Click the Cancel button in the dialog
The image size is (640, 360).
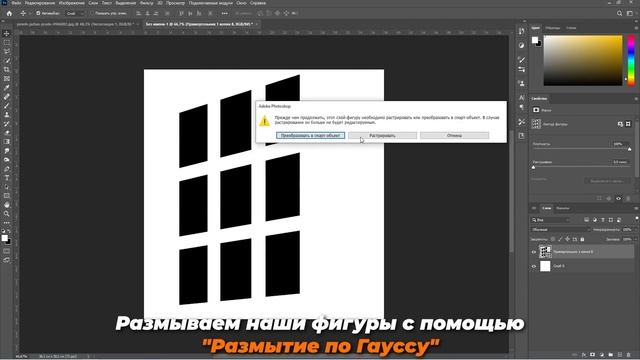pyautogui.click(x=454, y=136)
